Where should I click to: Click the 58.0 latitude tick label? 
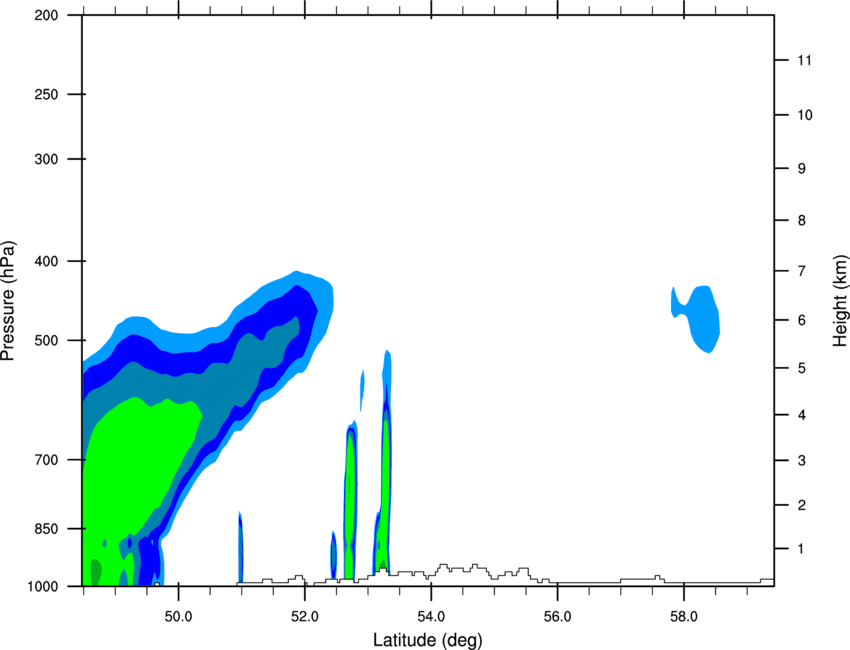tap(684, 616)
